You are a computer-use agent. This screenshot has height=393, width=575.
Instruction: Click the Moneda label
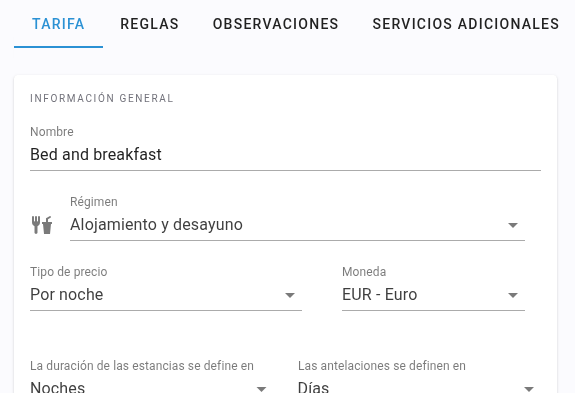(364, 272)
